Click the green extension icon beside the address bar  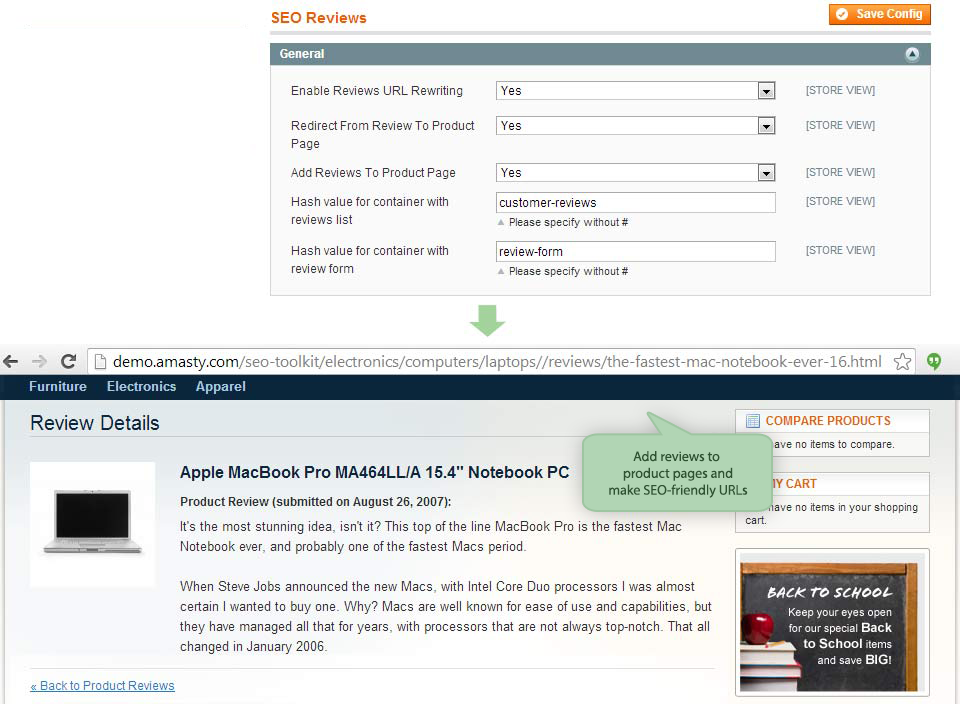point(934,361)
